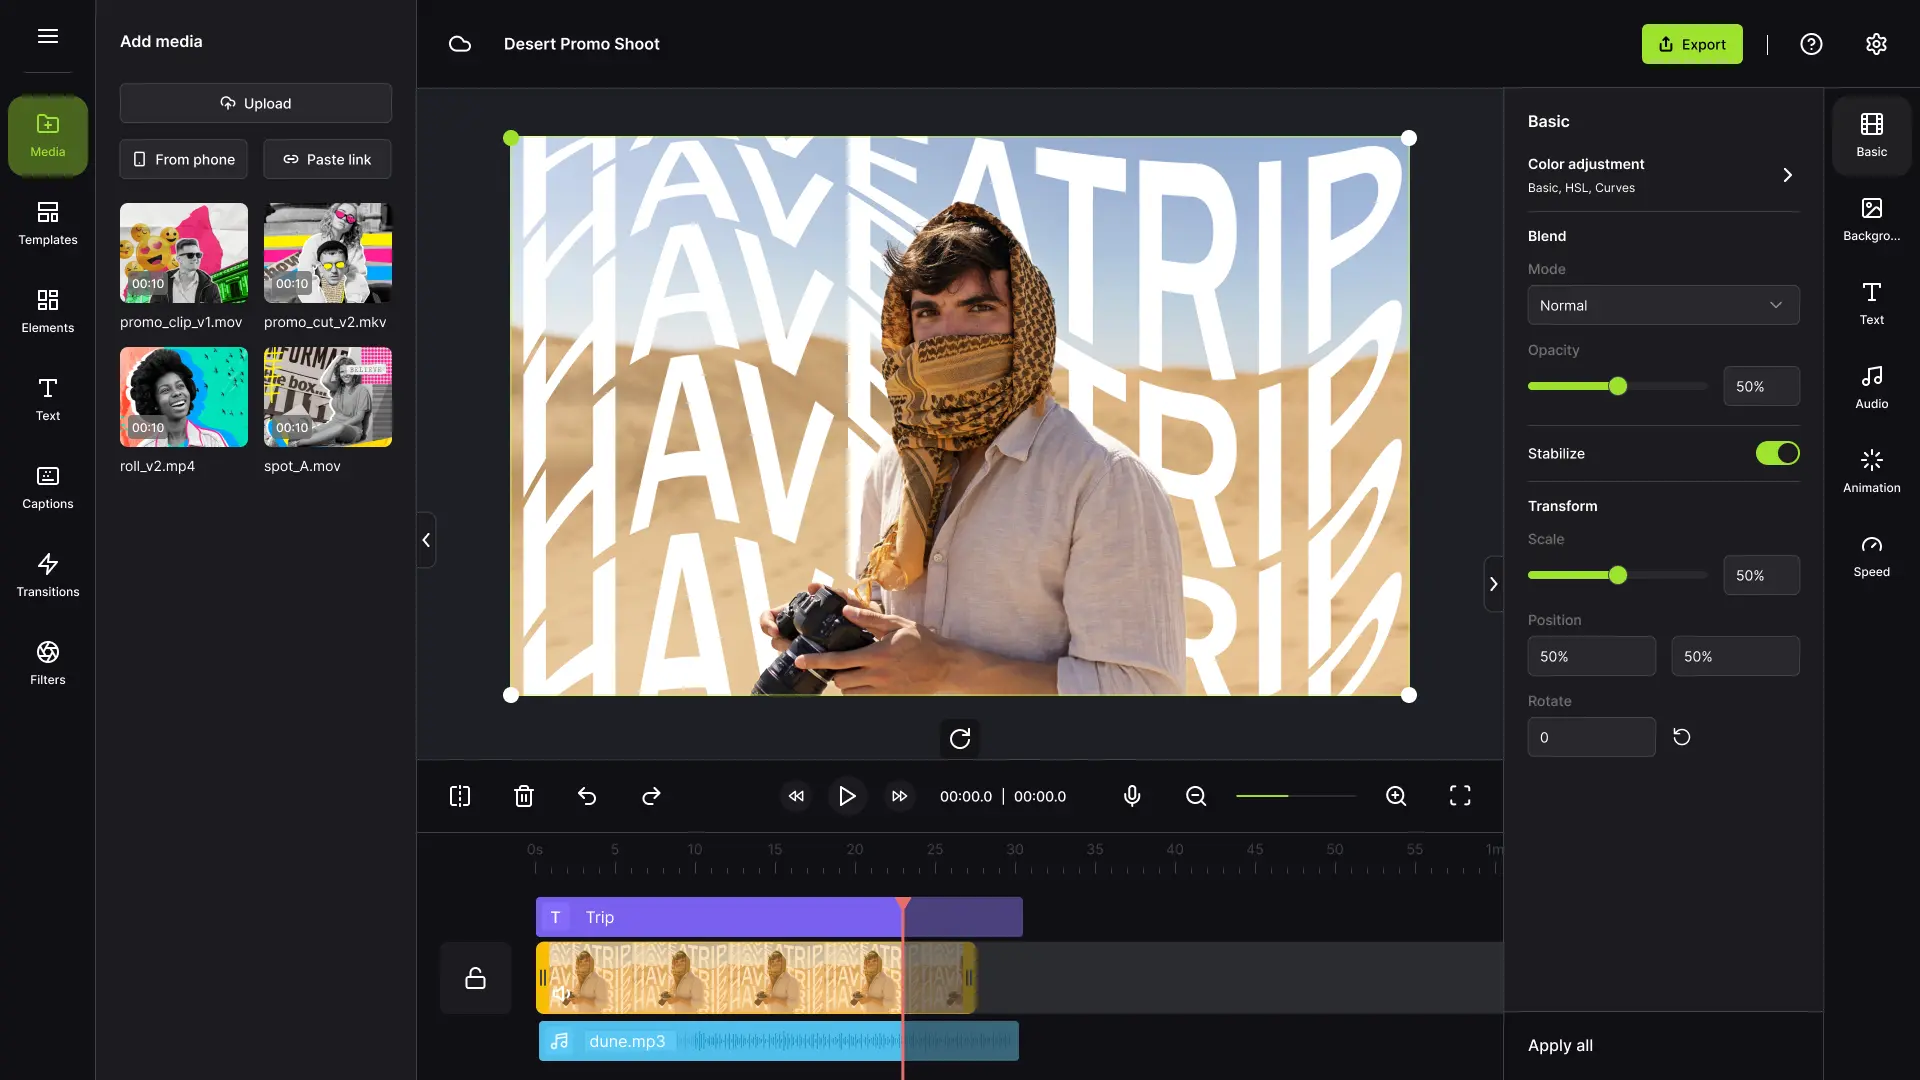Open the Audio properties tab
This screenshot has width=1920, height=1080.
1872,388
